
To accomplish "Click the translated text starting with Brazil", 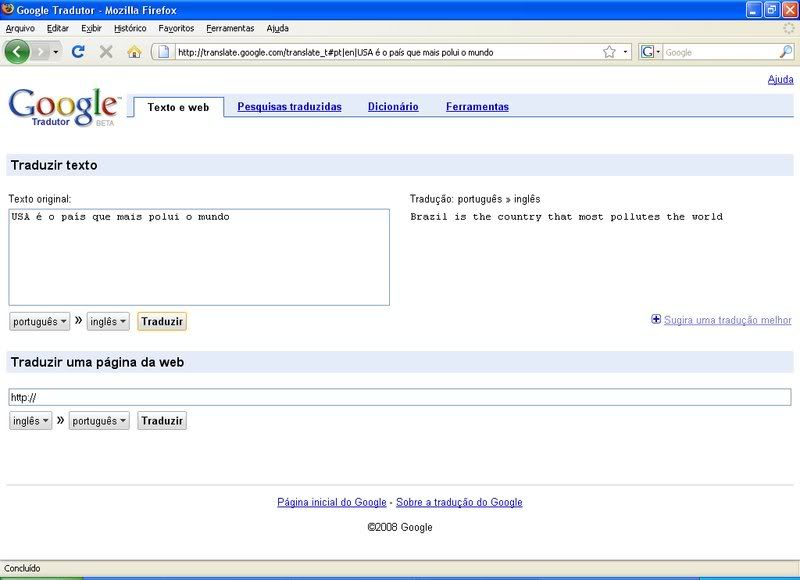I will (566, 217).
